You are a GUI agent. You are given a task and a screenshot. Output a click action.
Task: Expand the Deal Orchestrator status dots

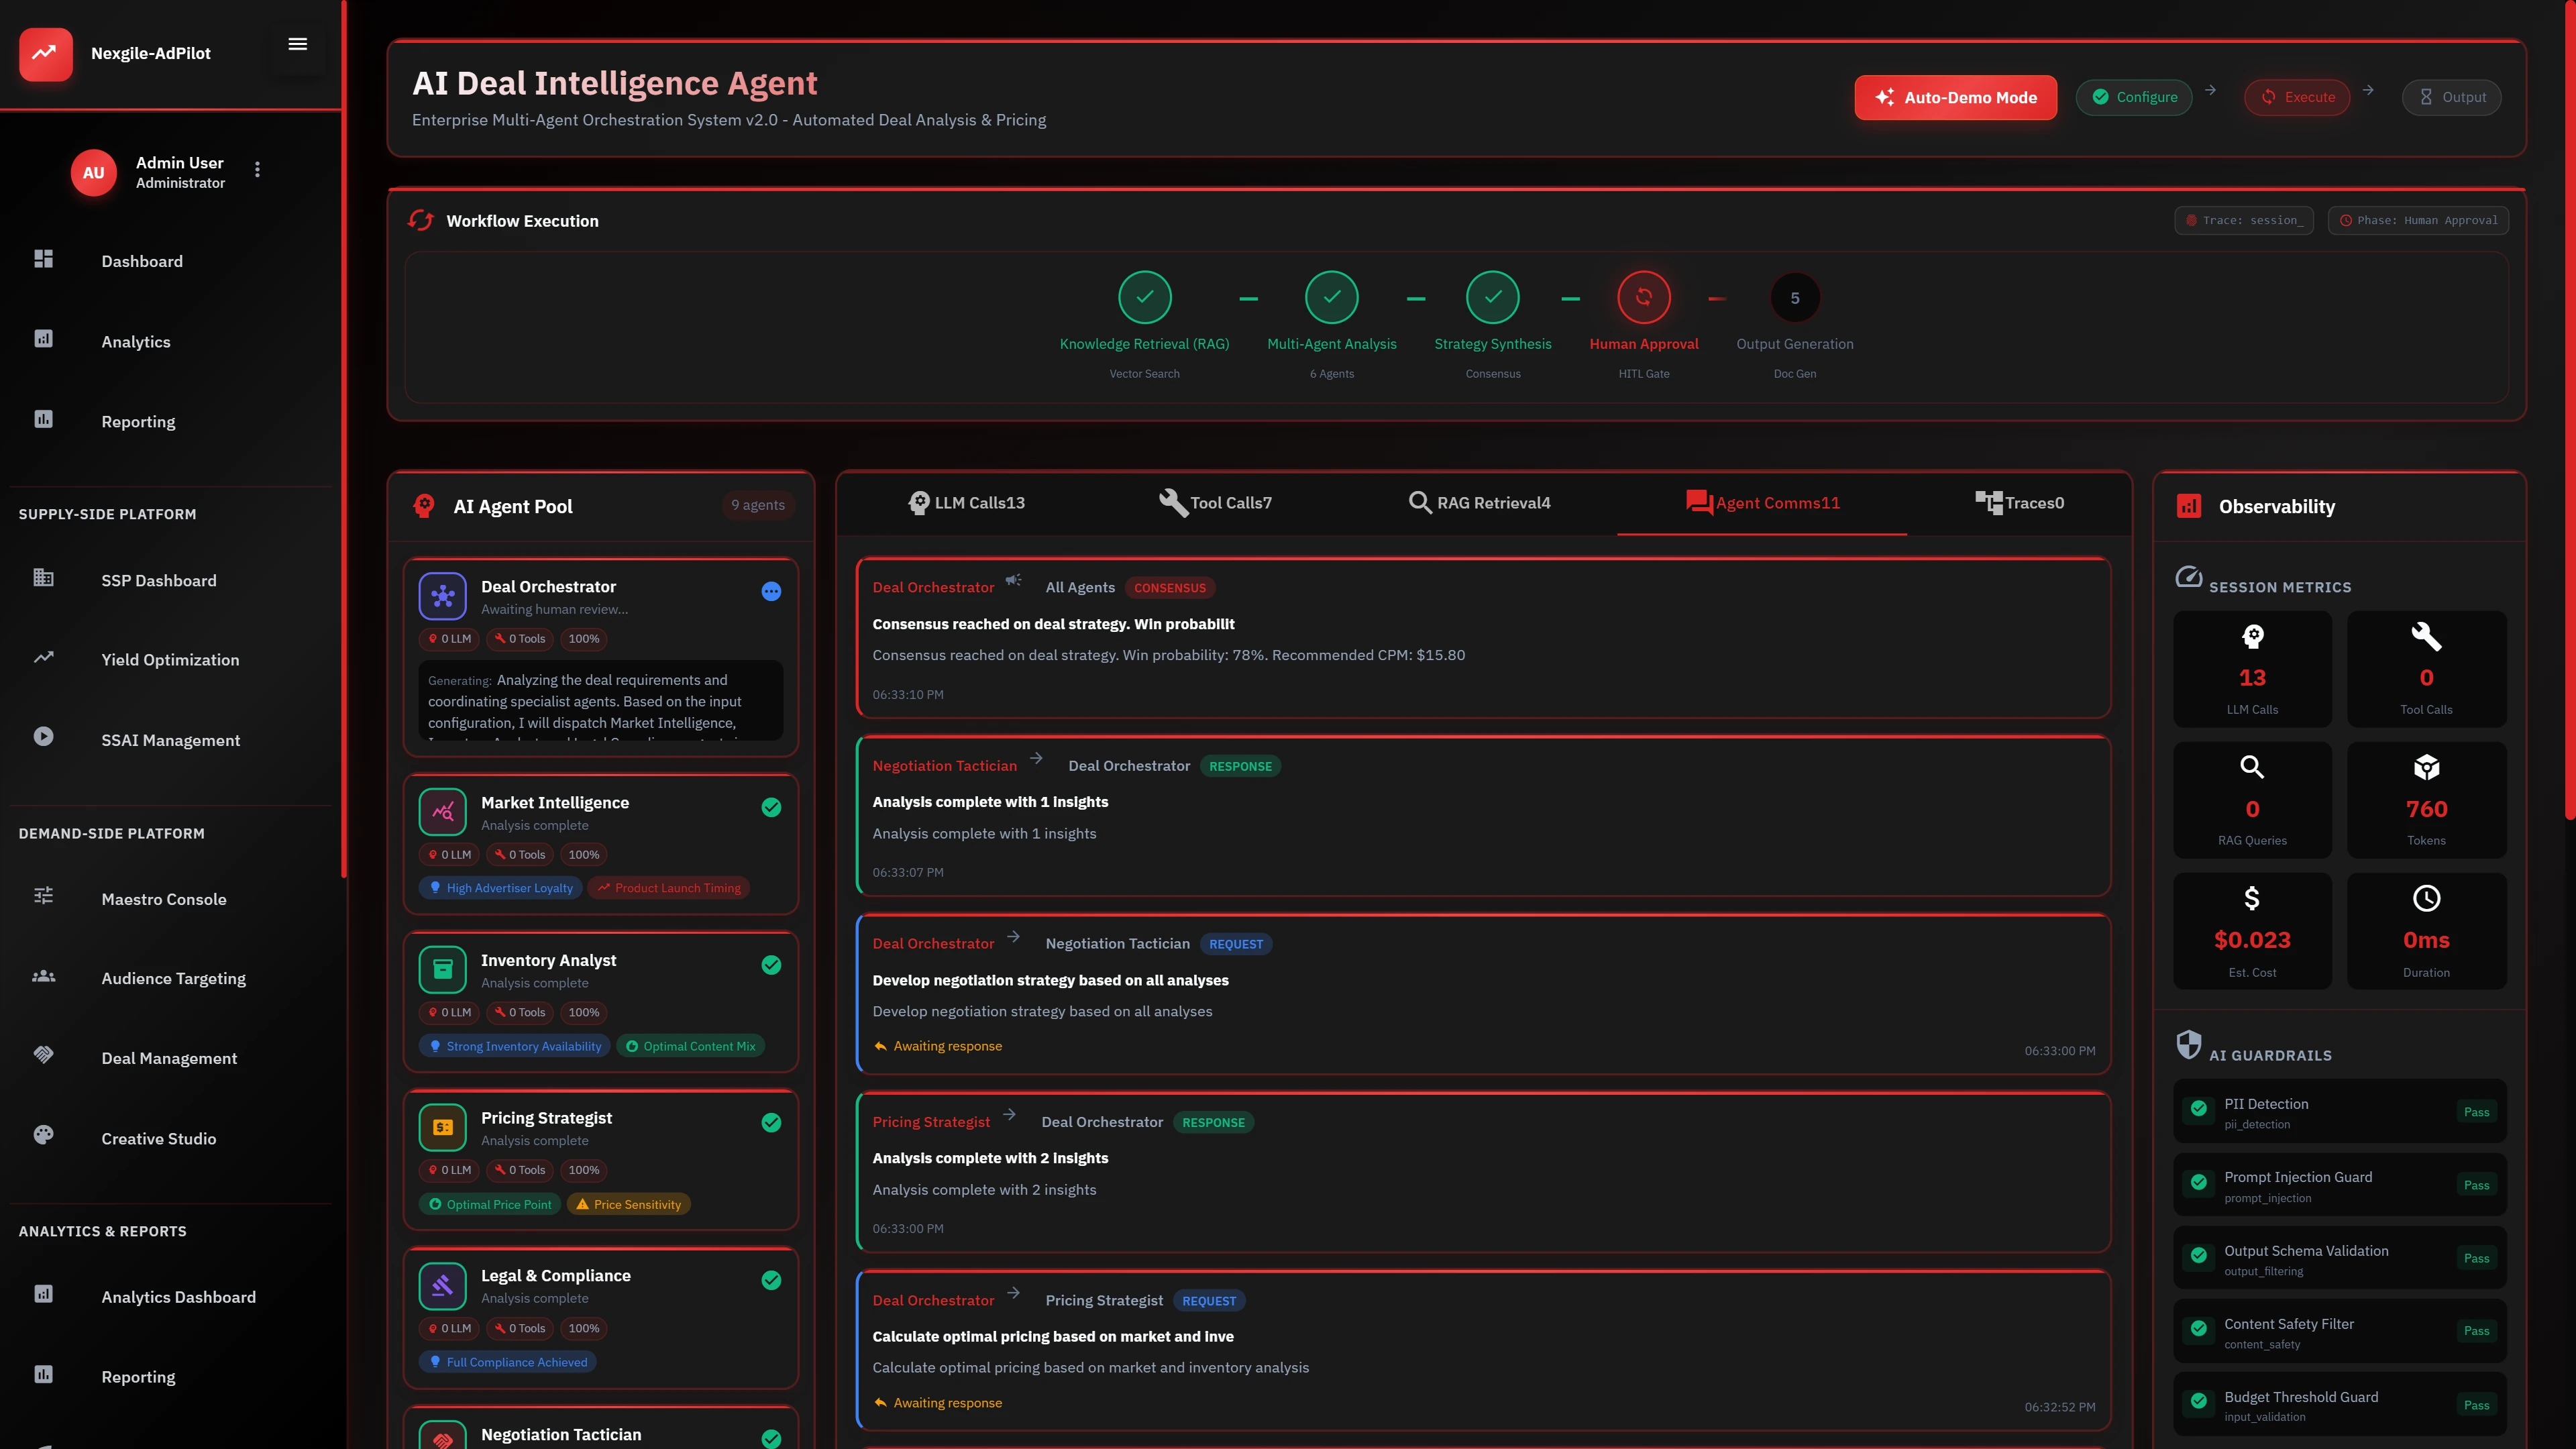tap(771, 591)
